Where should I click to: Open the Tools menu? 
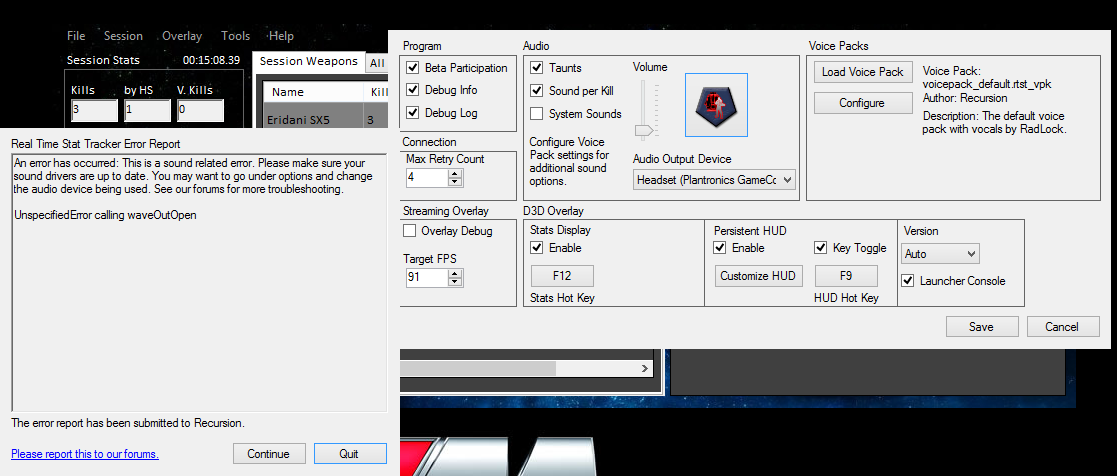[235, 36]
